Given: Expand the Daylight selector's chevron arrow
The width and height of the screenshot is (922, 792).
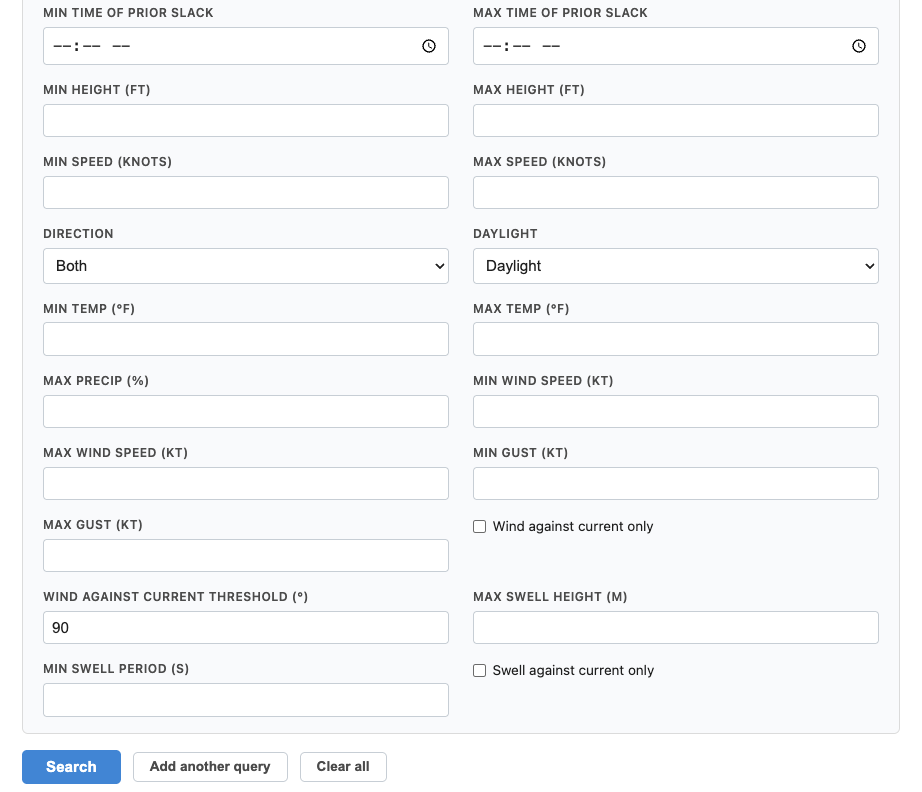Looking at the screenshot, I should click(867, 265).
